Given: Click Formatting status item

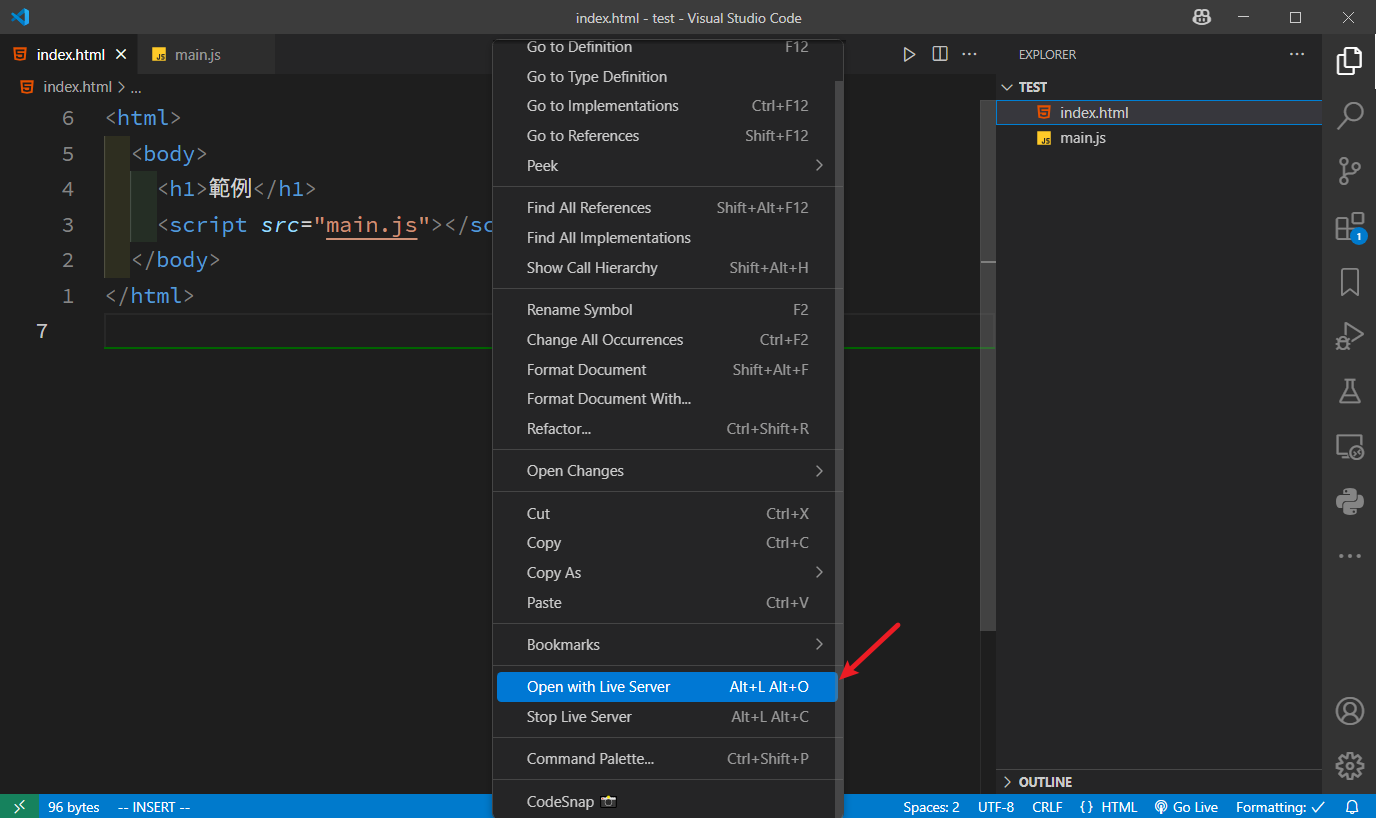Looking at the screenshot, I should pos(1280,807).
